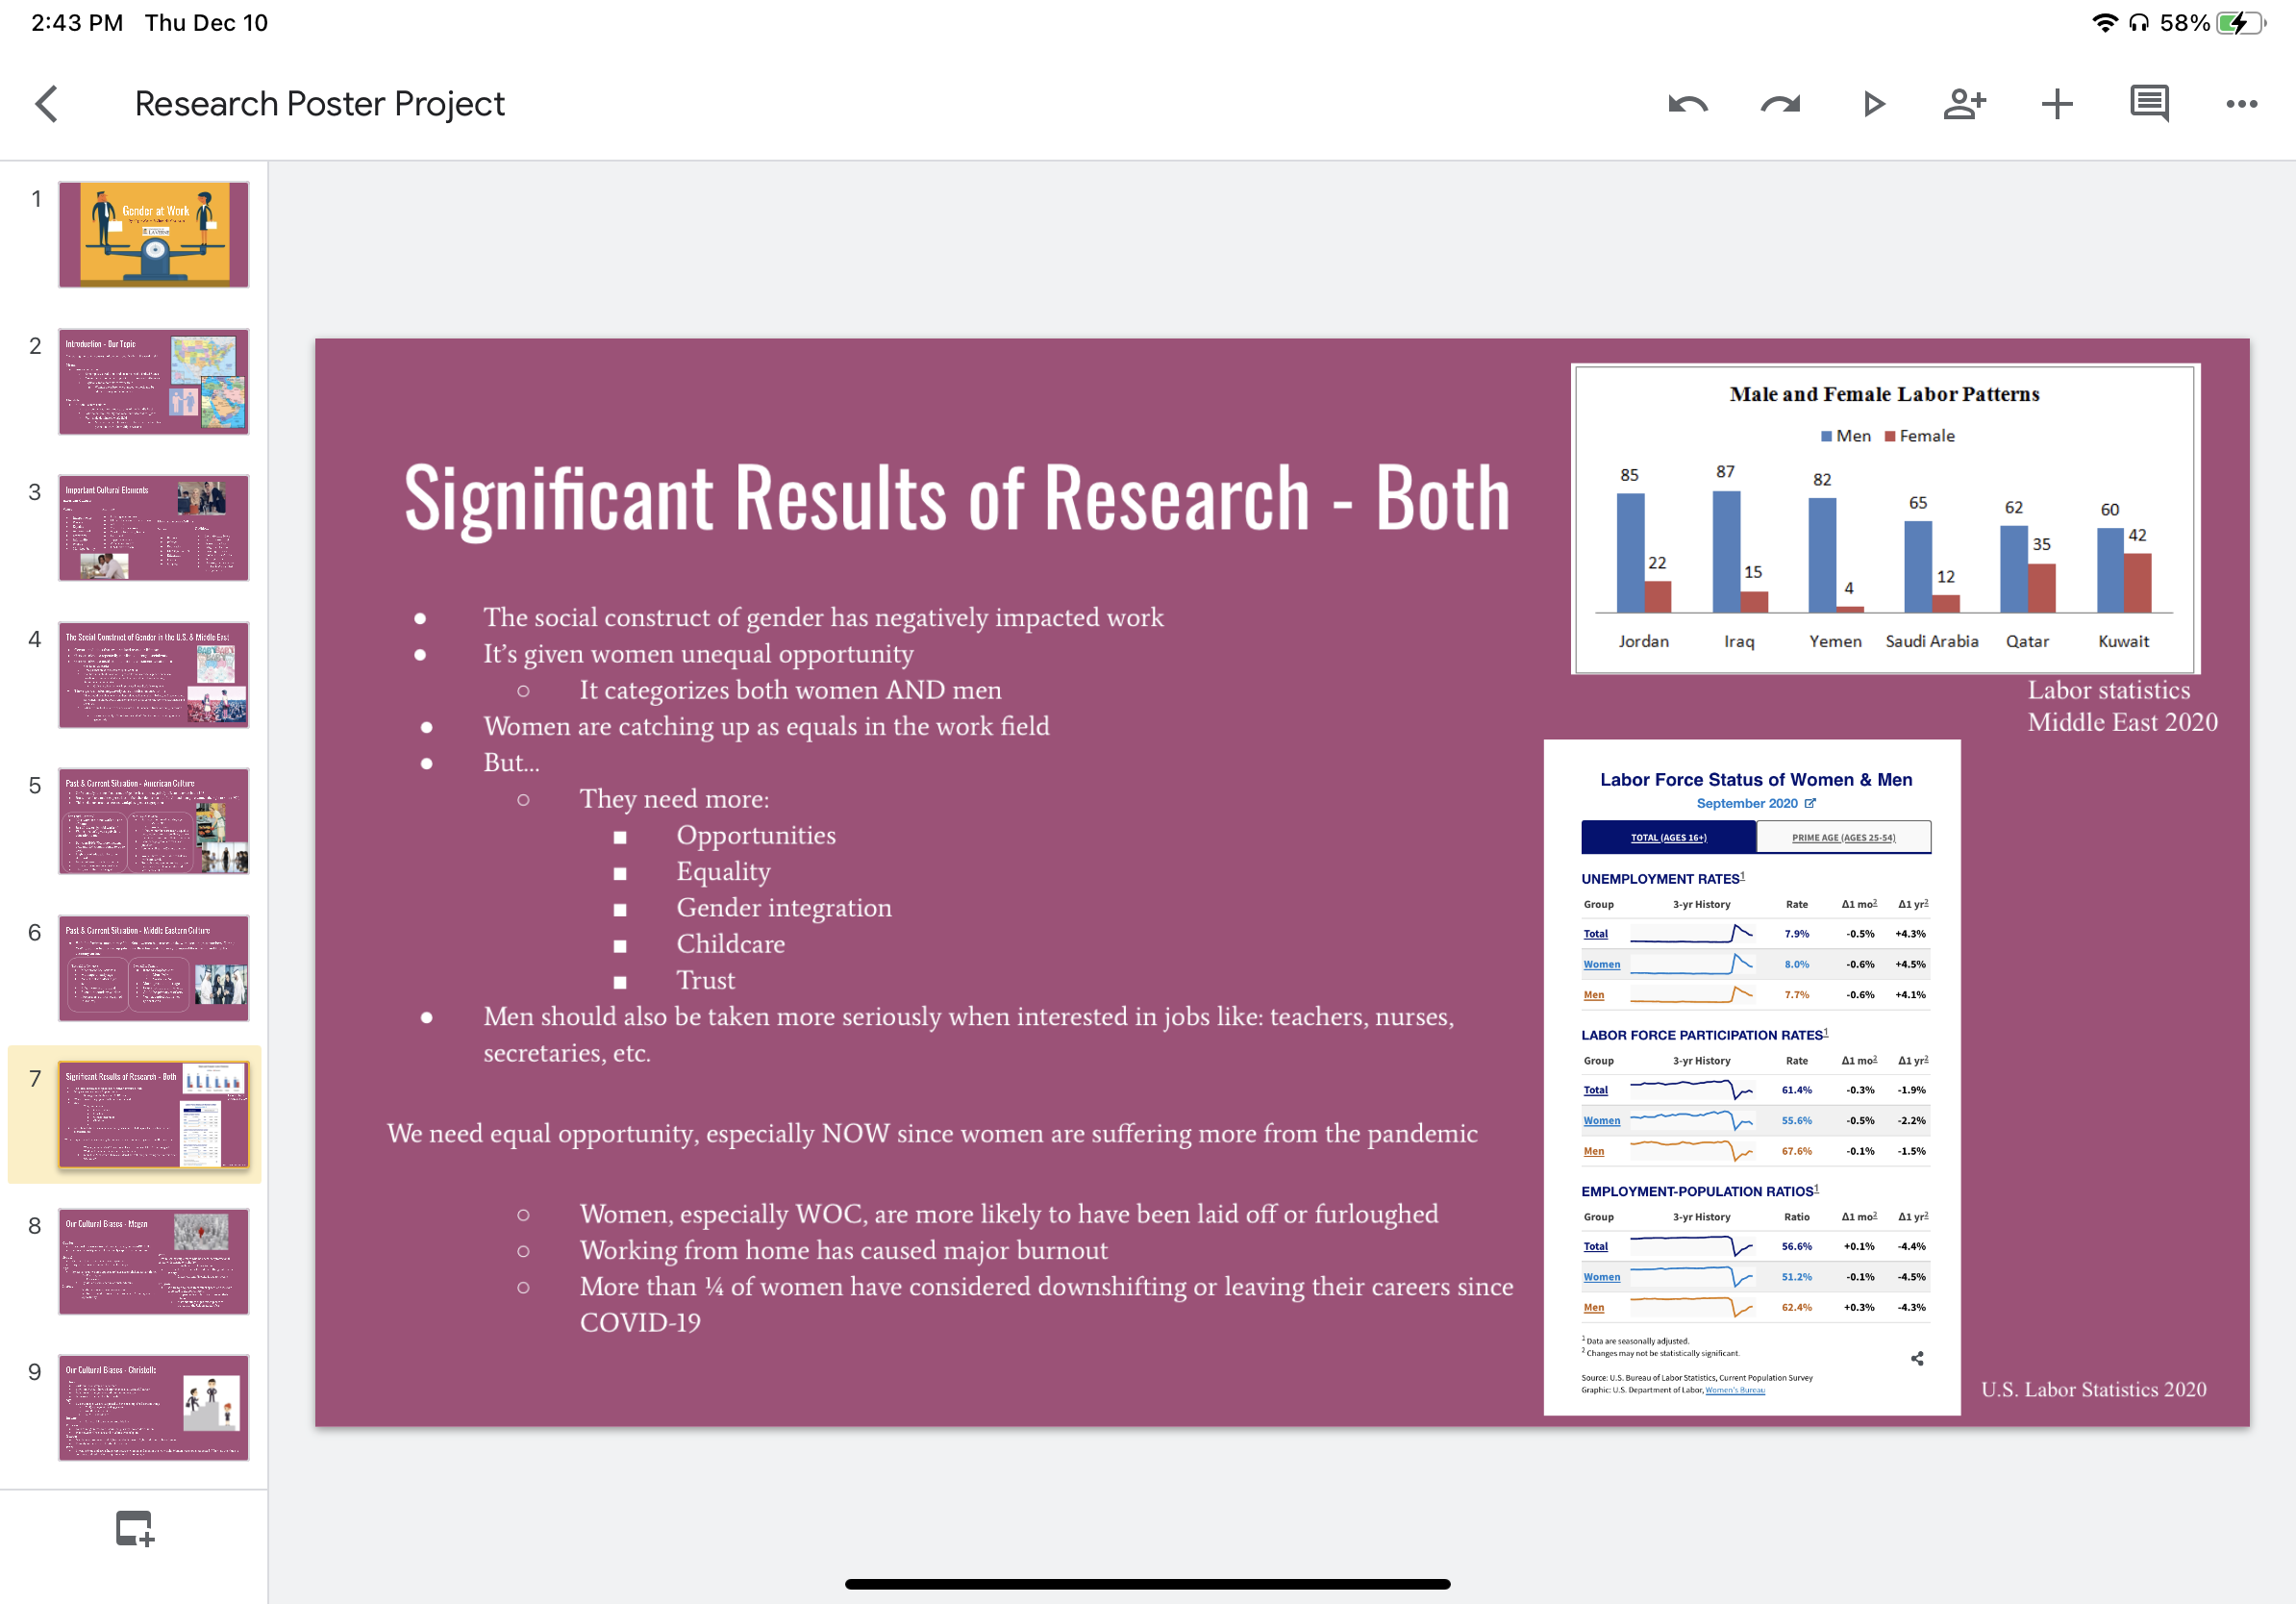The height and width of the screenshot is (1604, 2296).
Task: Click the 'PRIME AGE (AGES 25-54)' tab in image
Action: point(1843,837)
